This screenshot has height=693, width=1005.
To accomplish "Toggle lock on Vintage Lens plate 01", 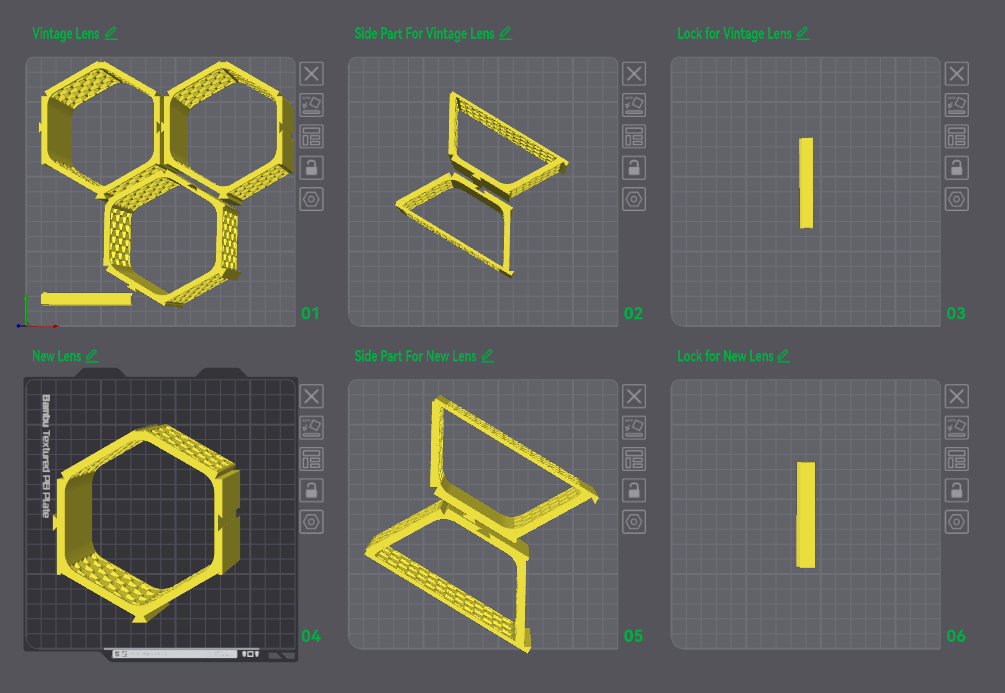I will click(311, 168).
